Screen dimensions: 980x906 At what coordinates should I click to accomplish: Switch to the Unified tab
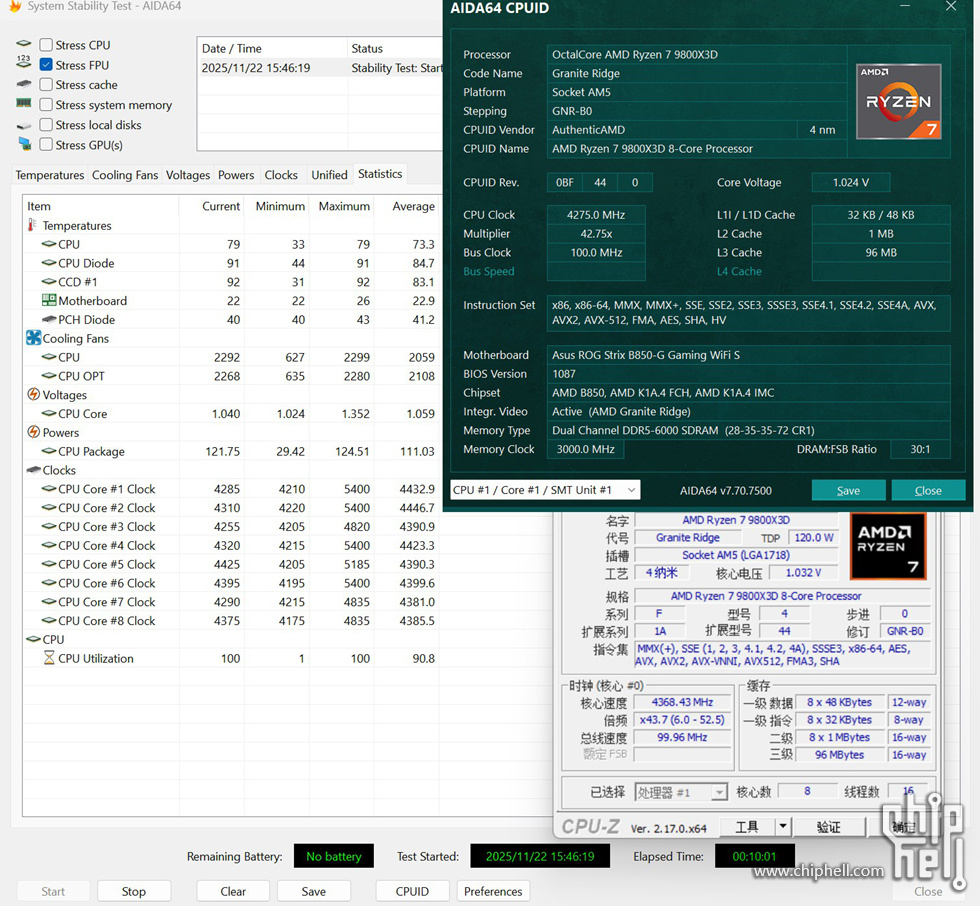click(329, 175)
